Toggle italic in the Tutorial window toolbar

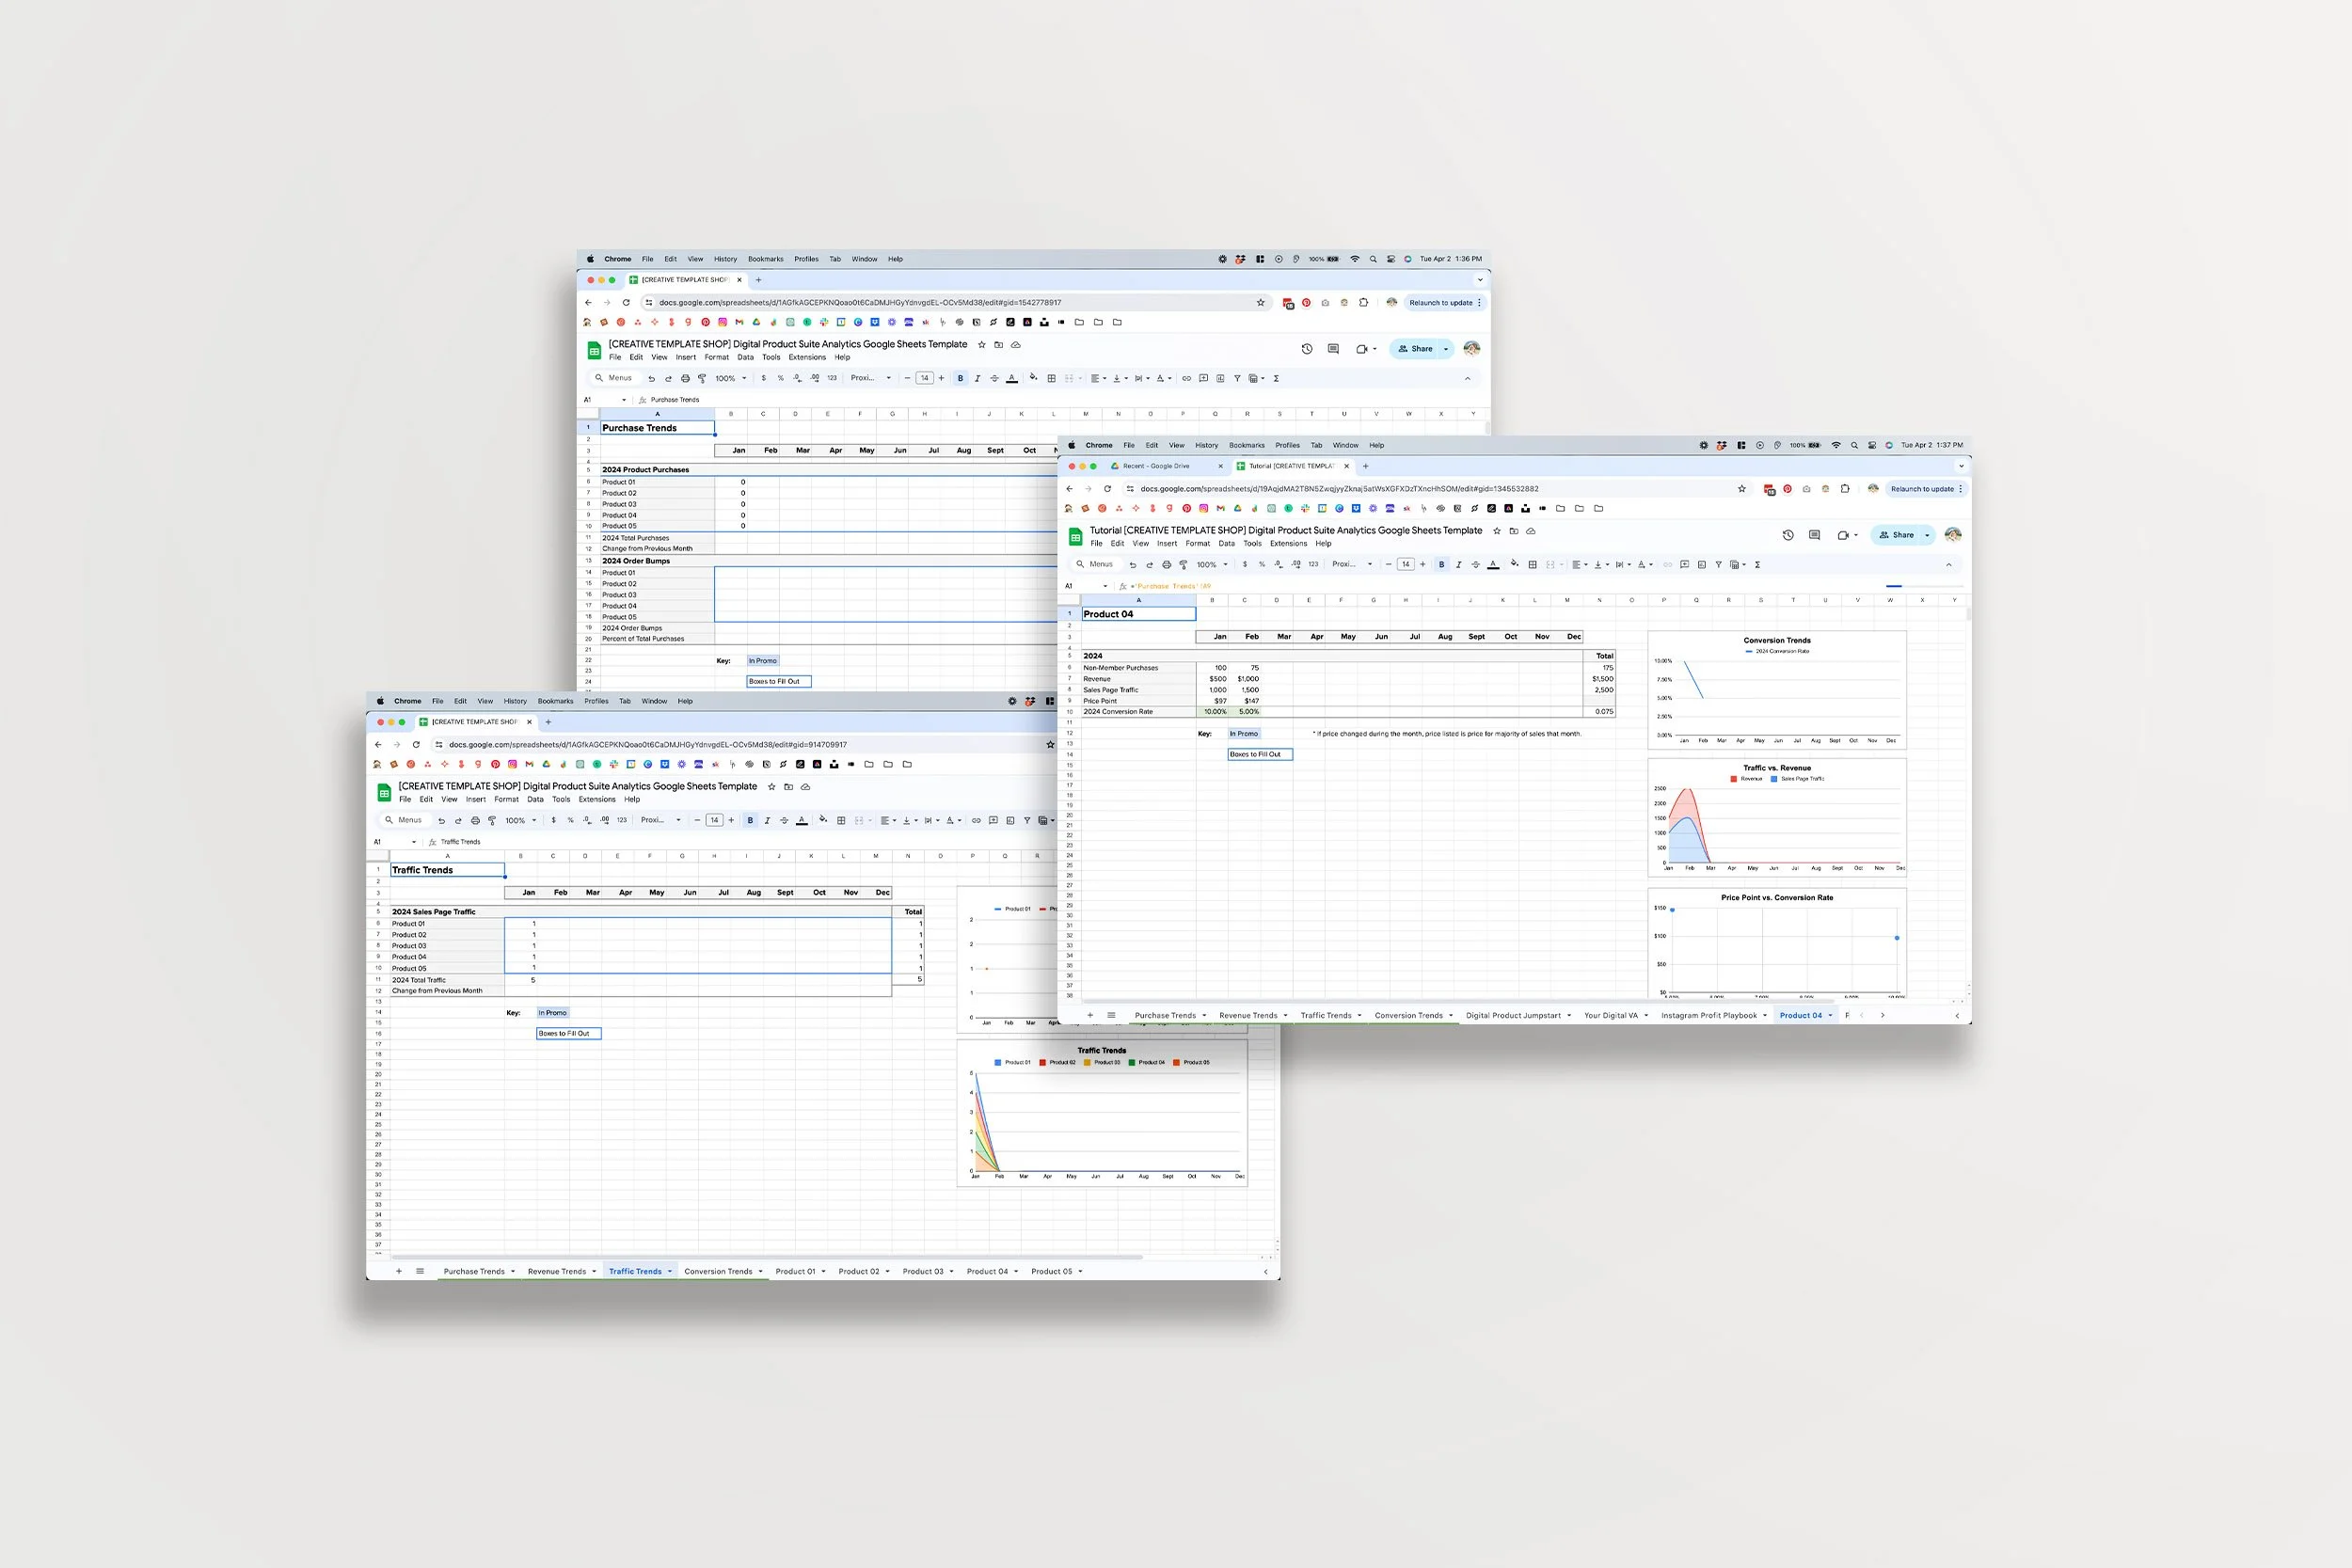[x=1458, y=564]
